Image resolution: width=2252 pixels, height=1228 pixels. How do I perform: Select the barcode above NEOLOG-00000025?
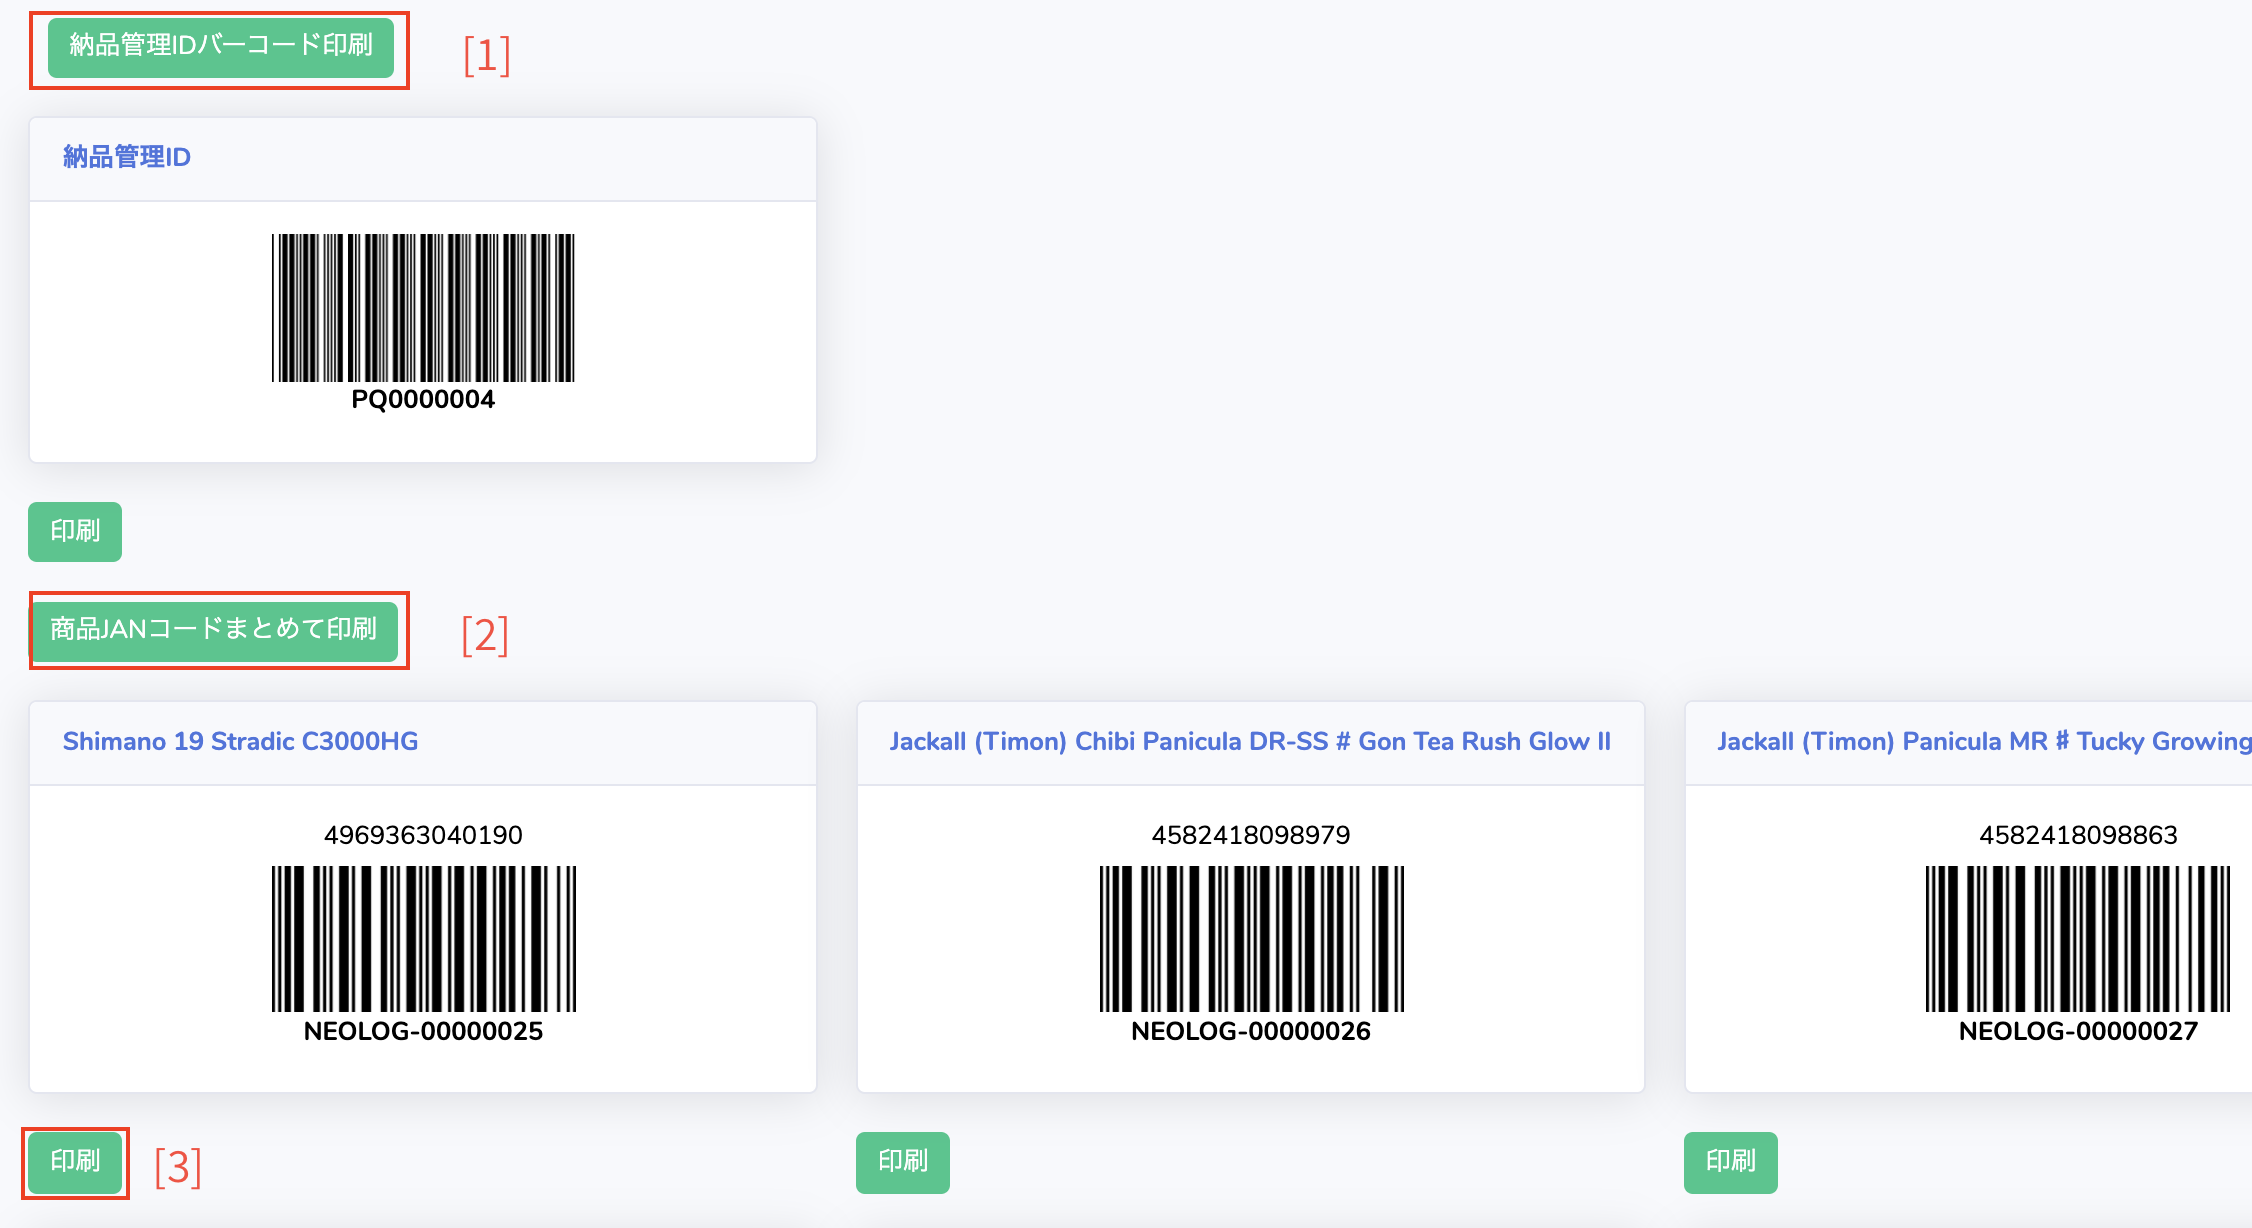tap(423, 939)
